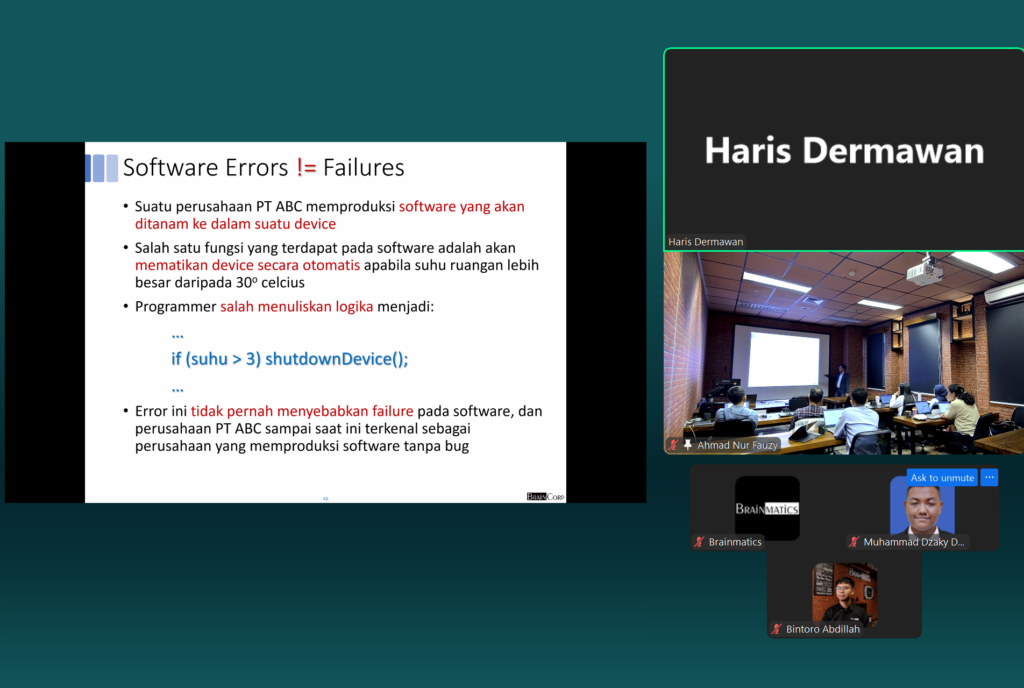
Task: Click the slide title Software Errors != Failures
Action: click(263, 167)
